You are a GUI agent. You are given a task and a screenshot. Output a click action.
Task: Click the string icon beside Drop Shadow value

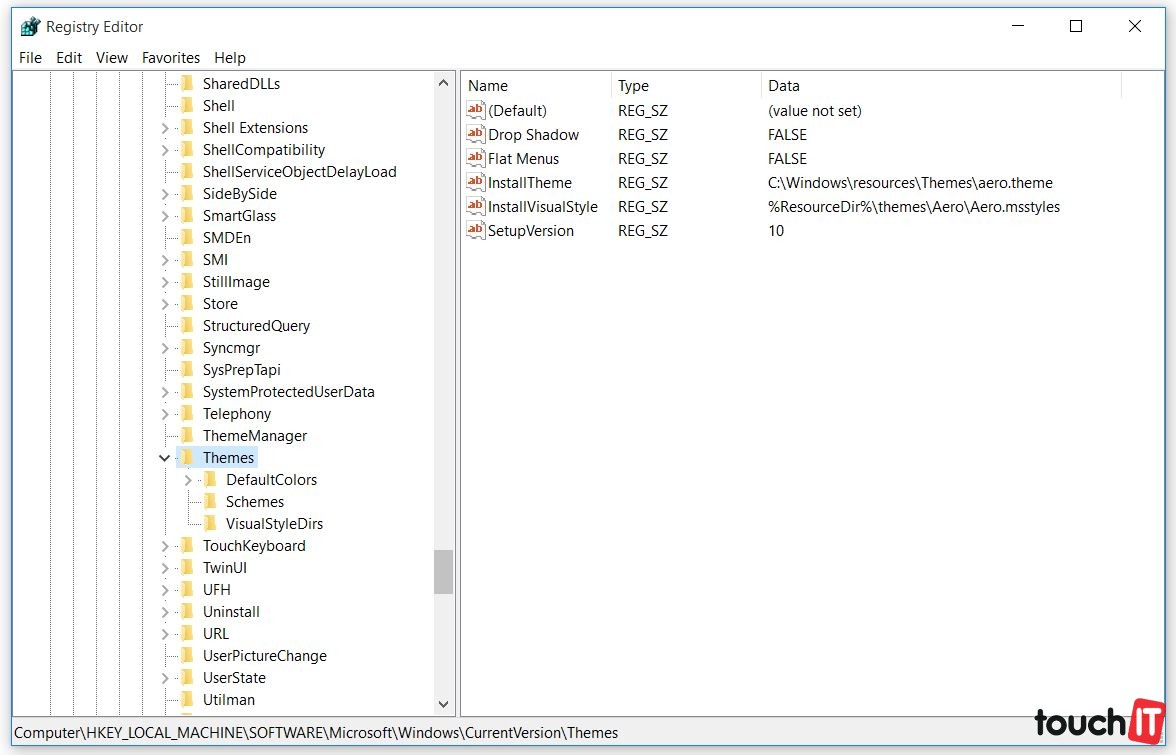point(476,135)
